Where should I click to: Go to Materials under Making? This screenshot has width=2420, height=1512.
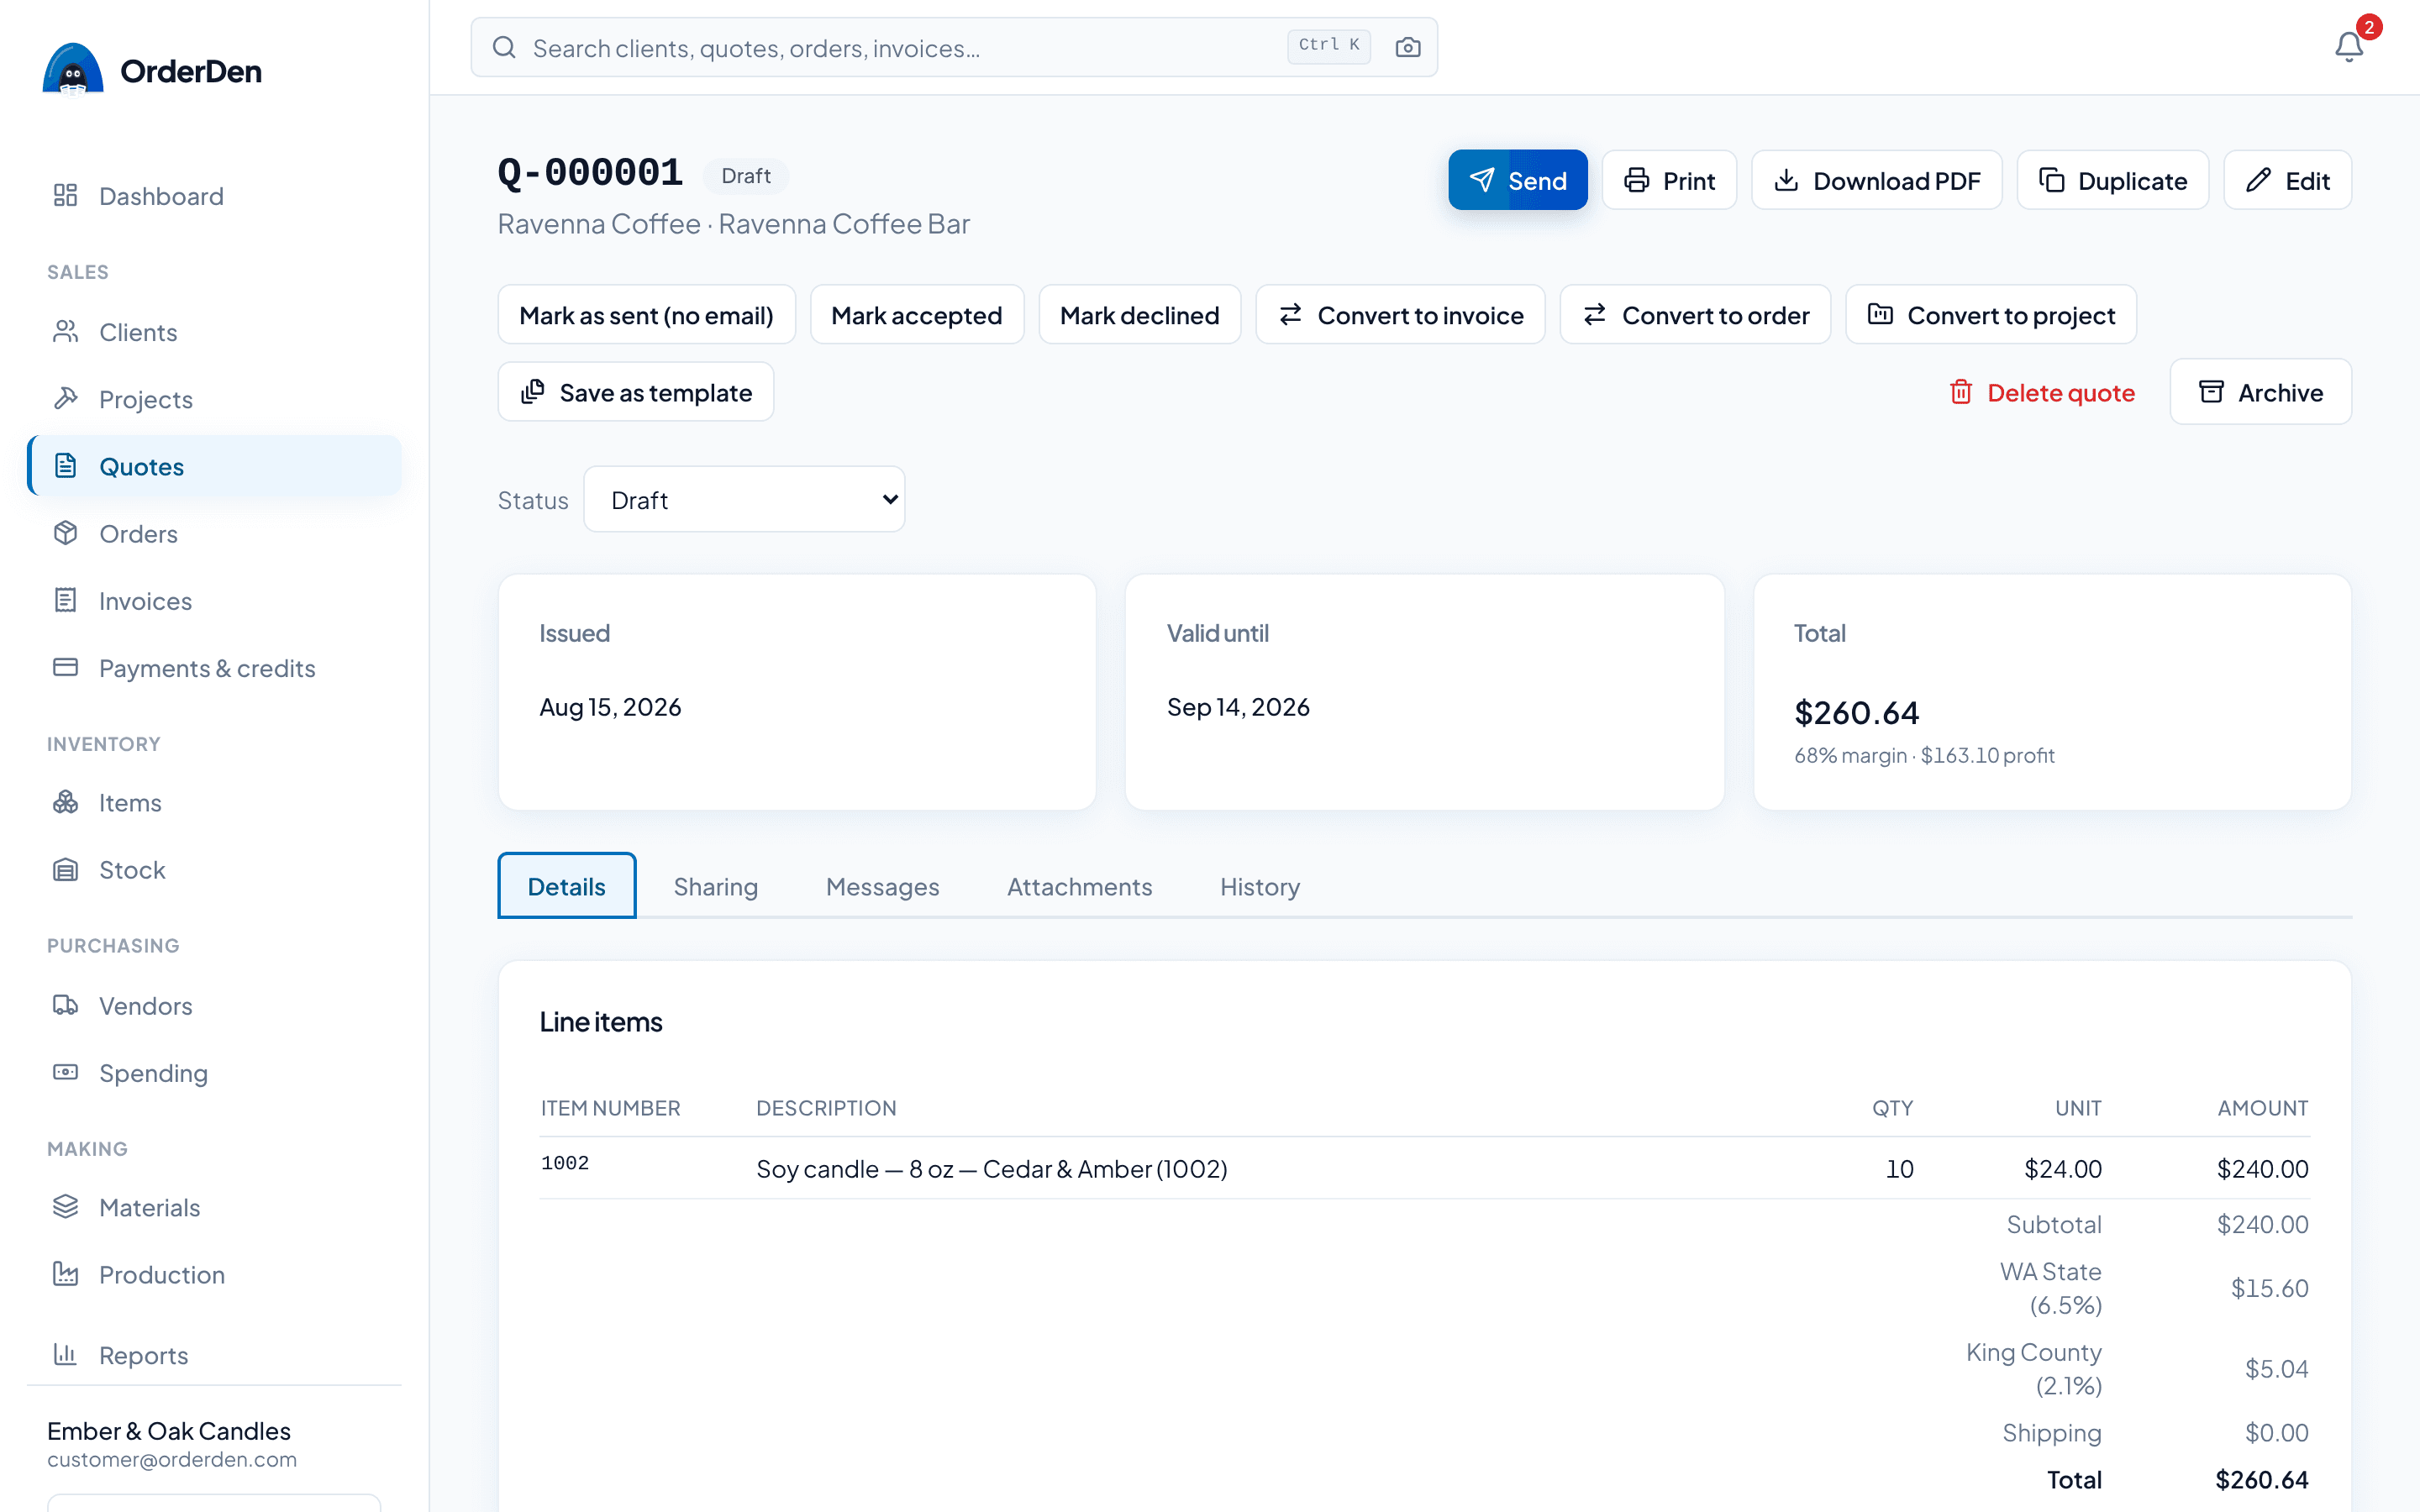tap(214, 1207)
